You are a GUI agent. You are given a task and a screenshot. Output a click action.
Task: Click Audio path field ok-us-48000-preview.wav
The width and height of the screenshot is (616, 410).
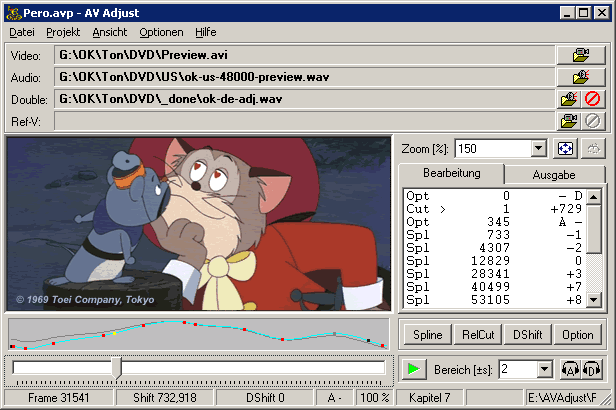coord(304,77)
